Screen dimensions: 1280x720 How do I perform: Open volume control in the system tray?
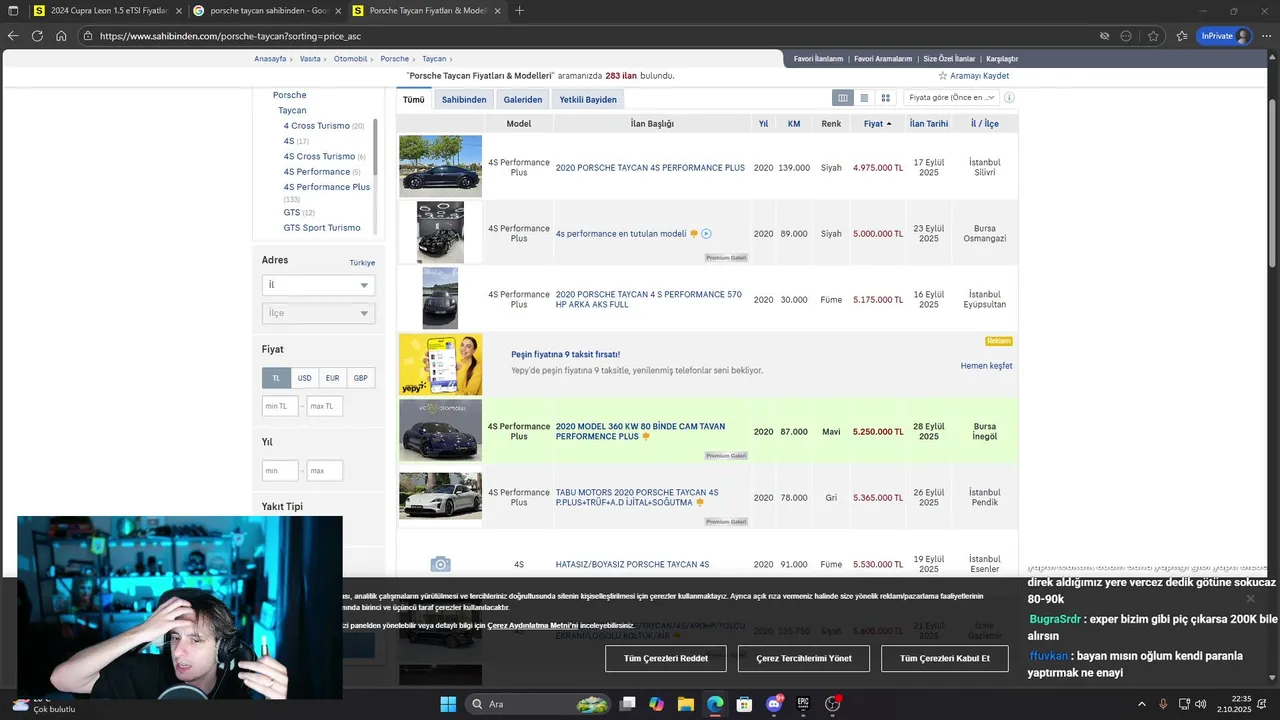[1200, 704]
